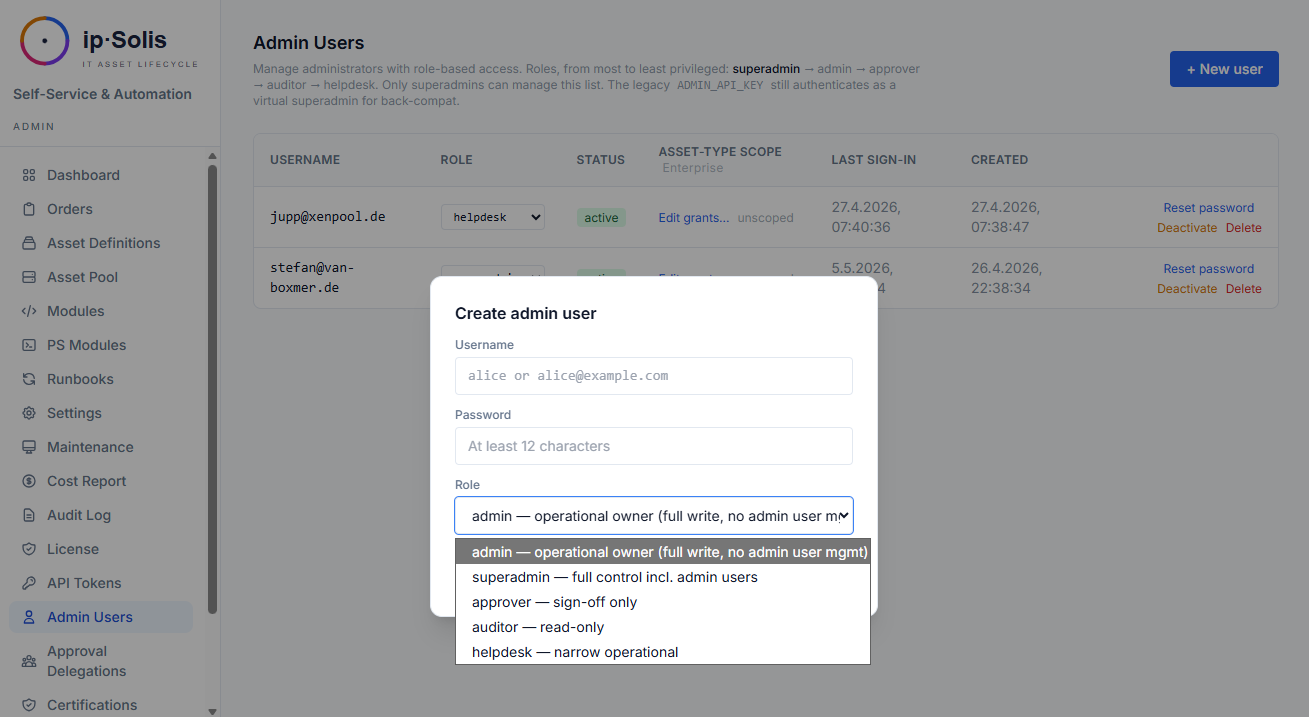Click the API Tokens key icon
The image size is (1309, 717).
pos(29,583)
